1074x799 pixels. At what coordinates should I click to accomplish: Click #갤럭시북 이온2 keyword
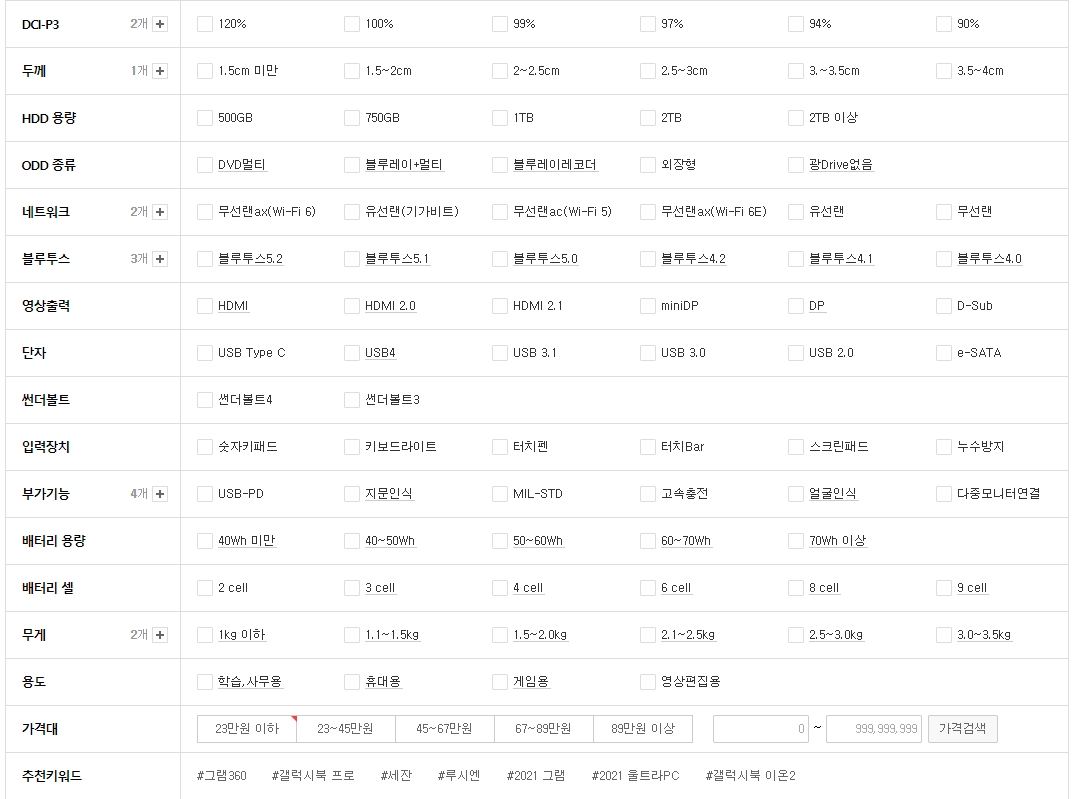751,776
